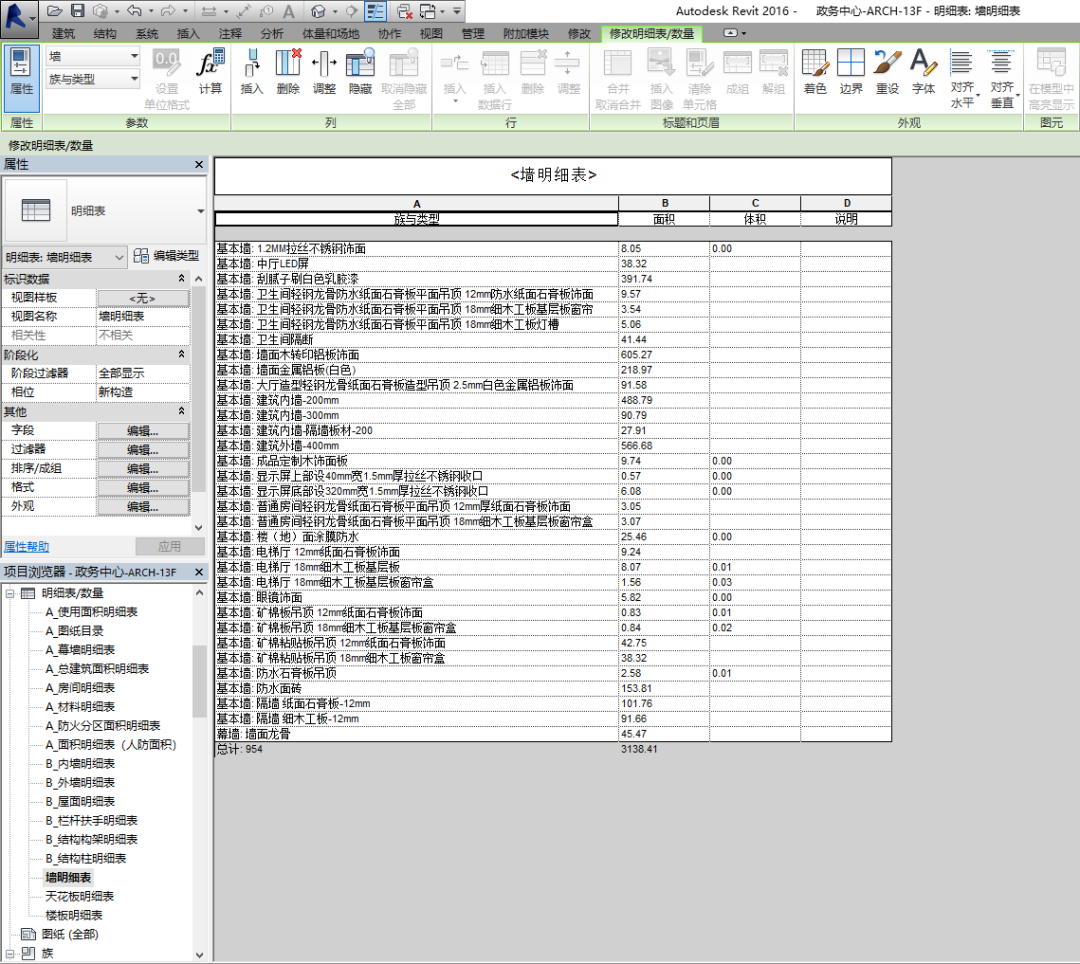The image size is (1080, 964).
Task: Open 天花板明细表 in project browser
Action: (80, 897)
